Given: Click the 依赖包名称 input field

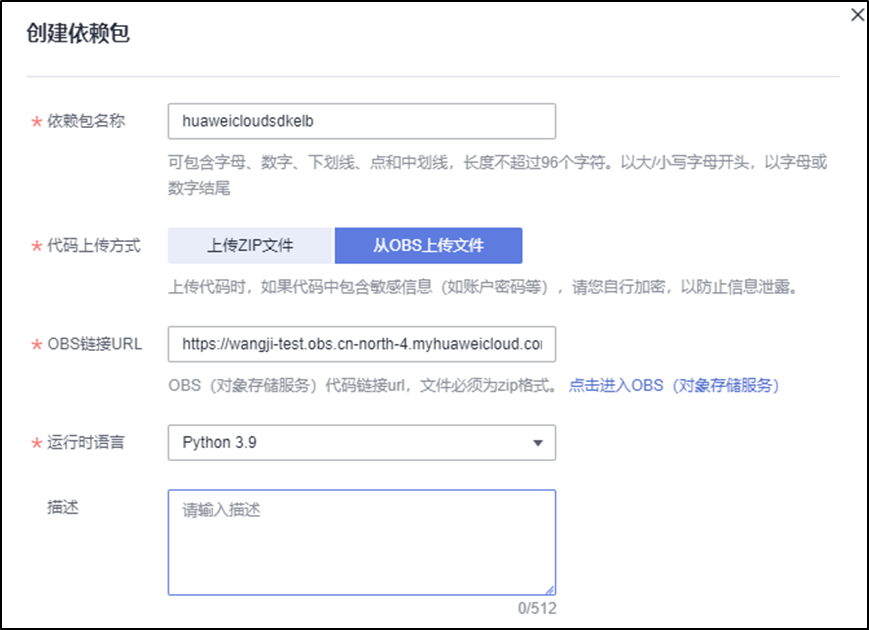Looking at the screenshot, I should (361, 121).
